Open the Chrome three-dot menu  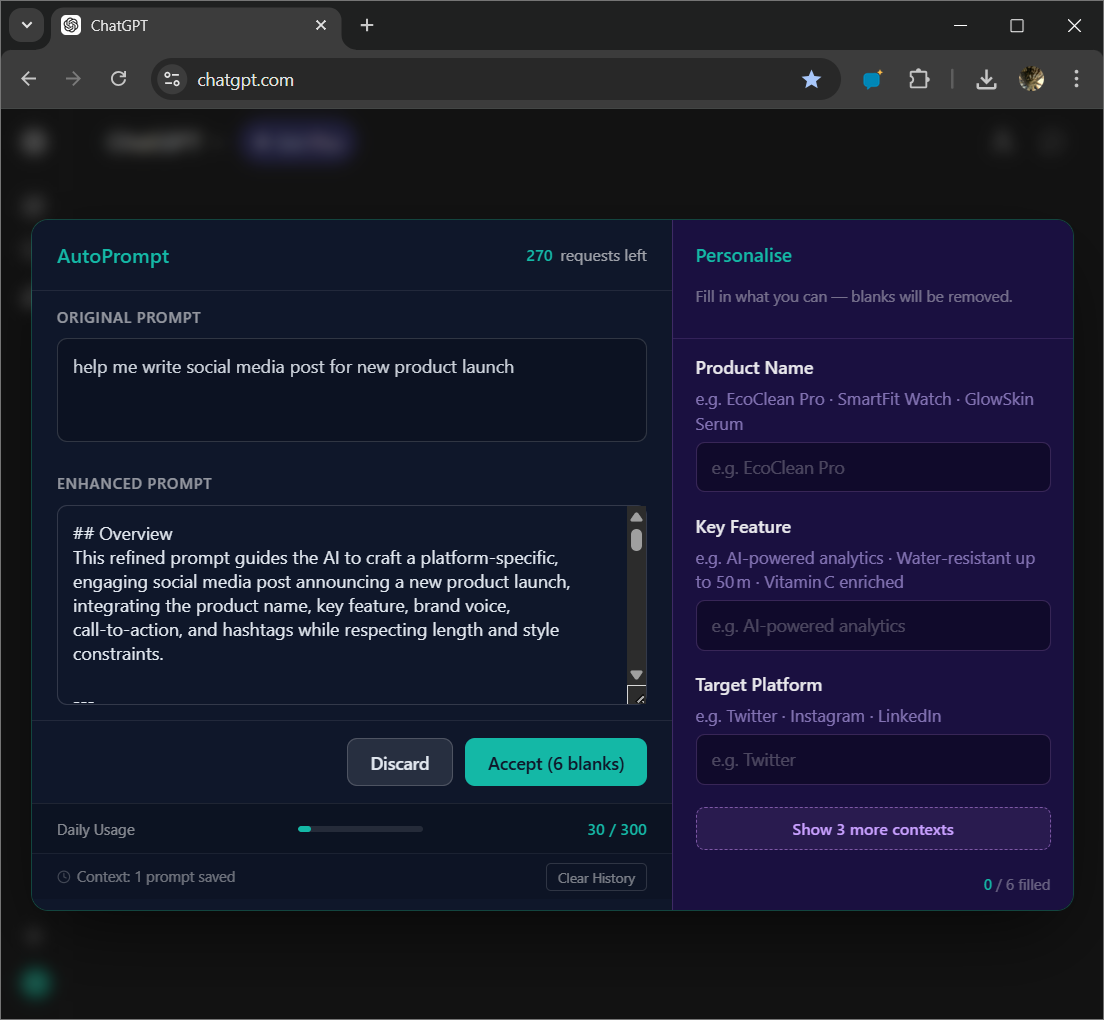[x=1077, y=78]
